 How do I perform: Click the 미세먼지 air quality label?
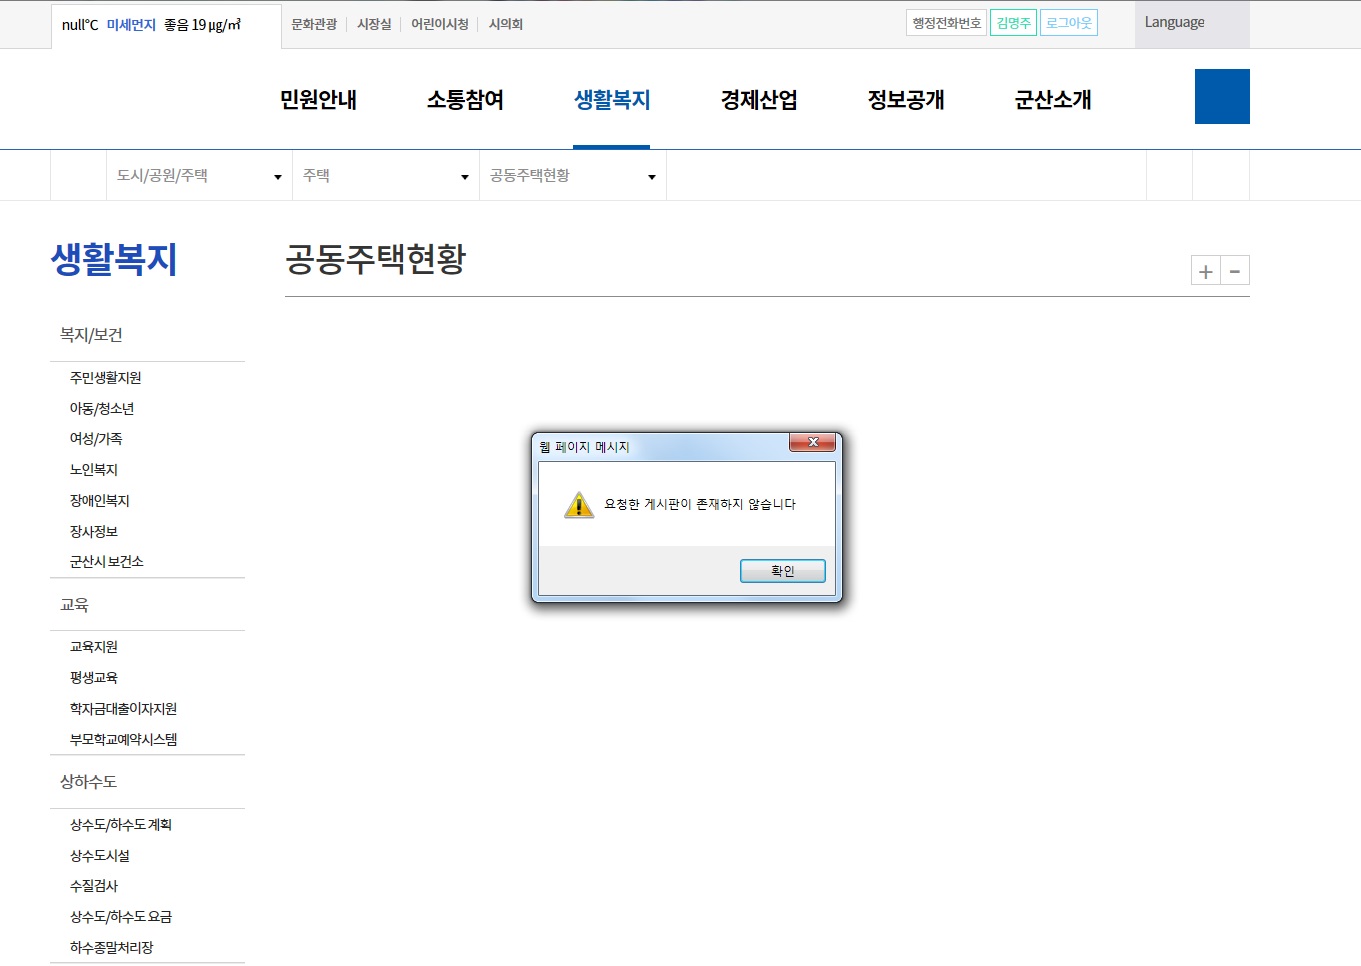pyautogui.click(x=131, y=25)
